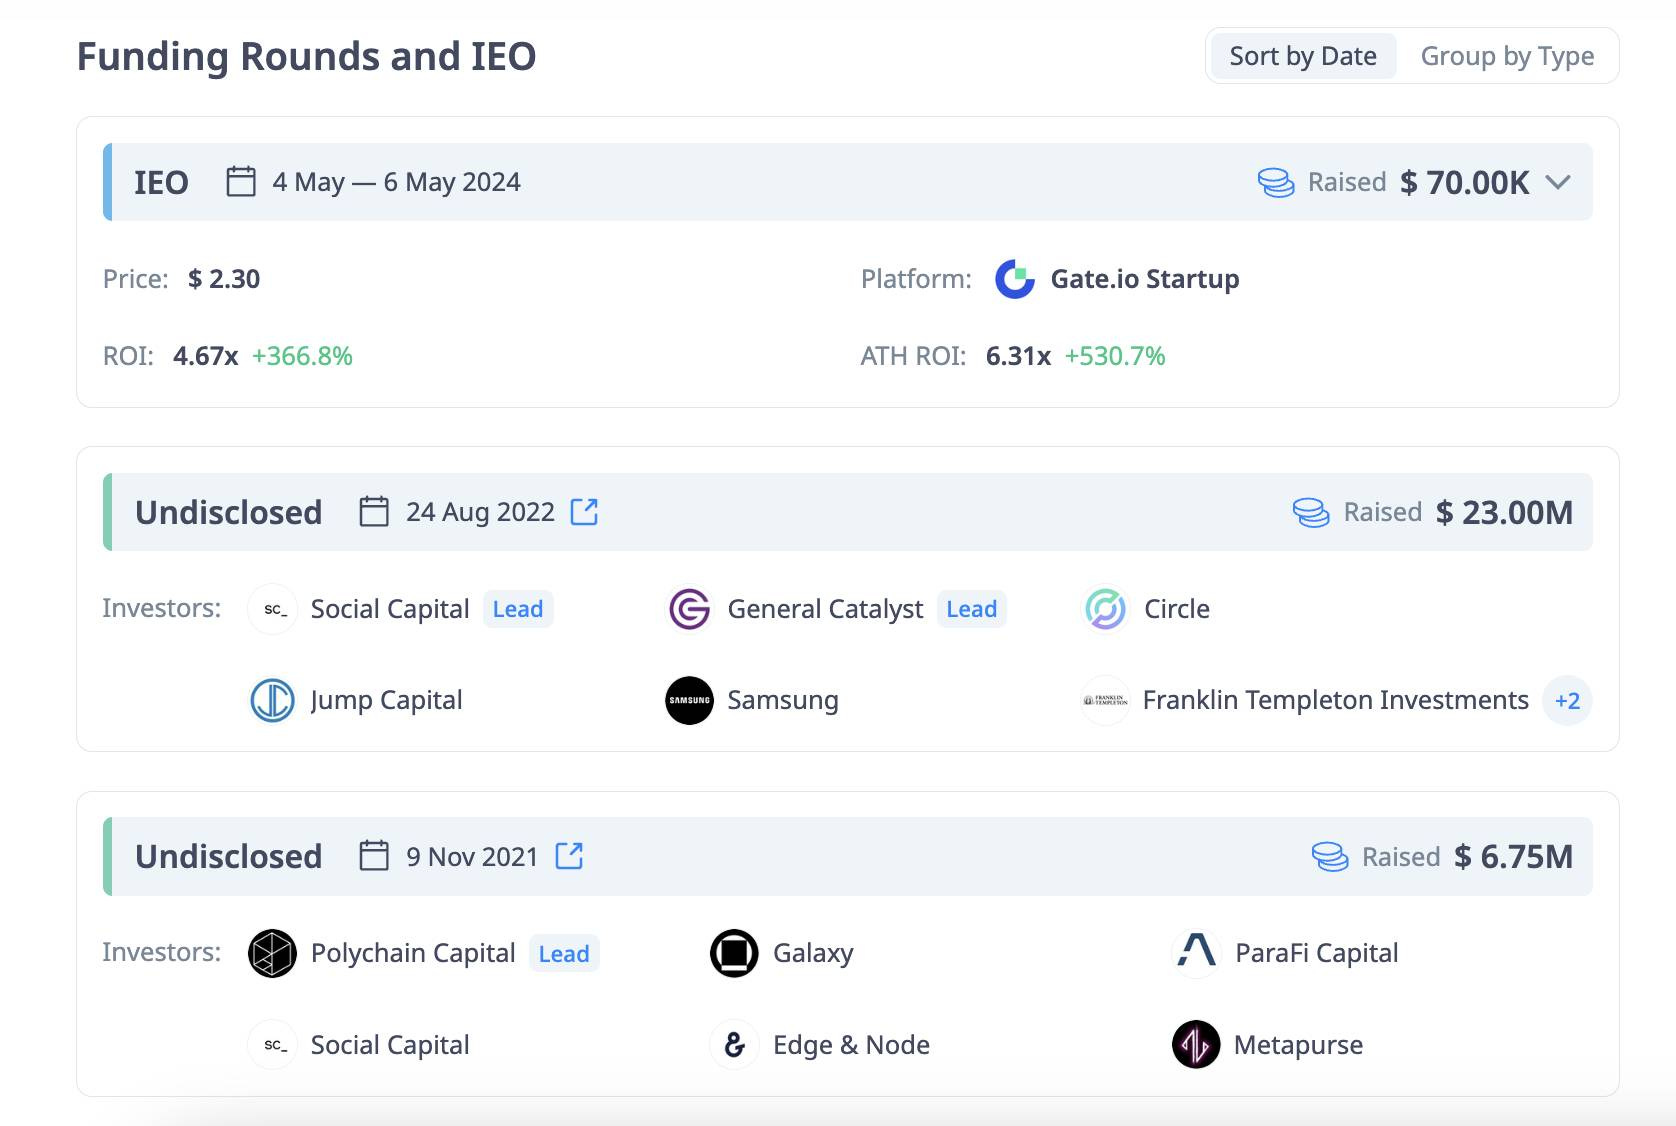Image resolution: width=1676 pixels, height=1126 pixels.
Task: Click the coins icon next to Raised $ 6.75M
Action: pos(1330,856)
